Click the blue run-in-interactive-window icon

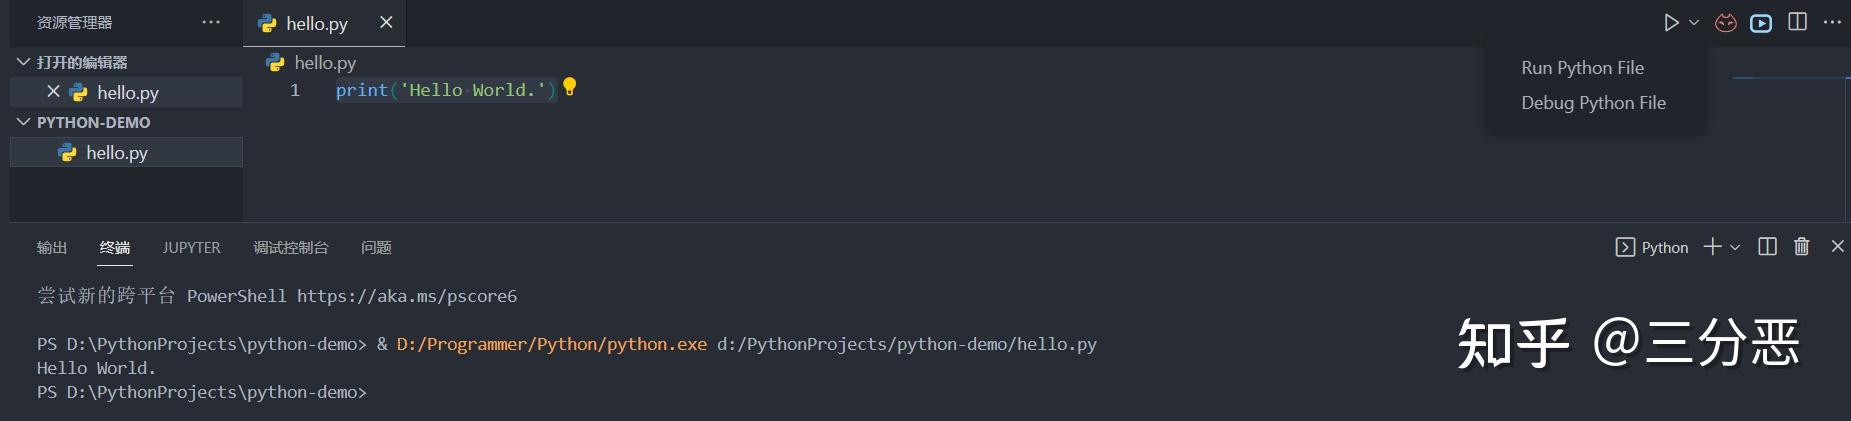pyautogui.click(x=1761, y=23)
